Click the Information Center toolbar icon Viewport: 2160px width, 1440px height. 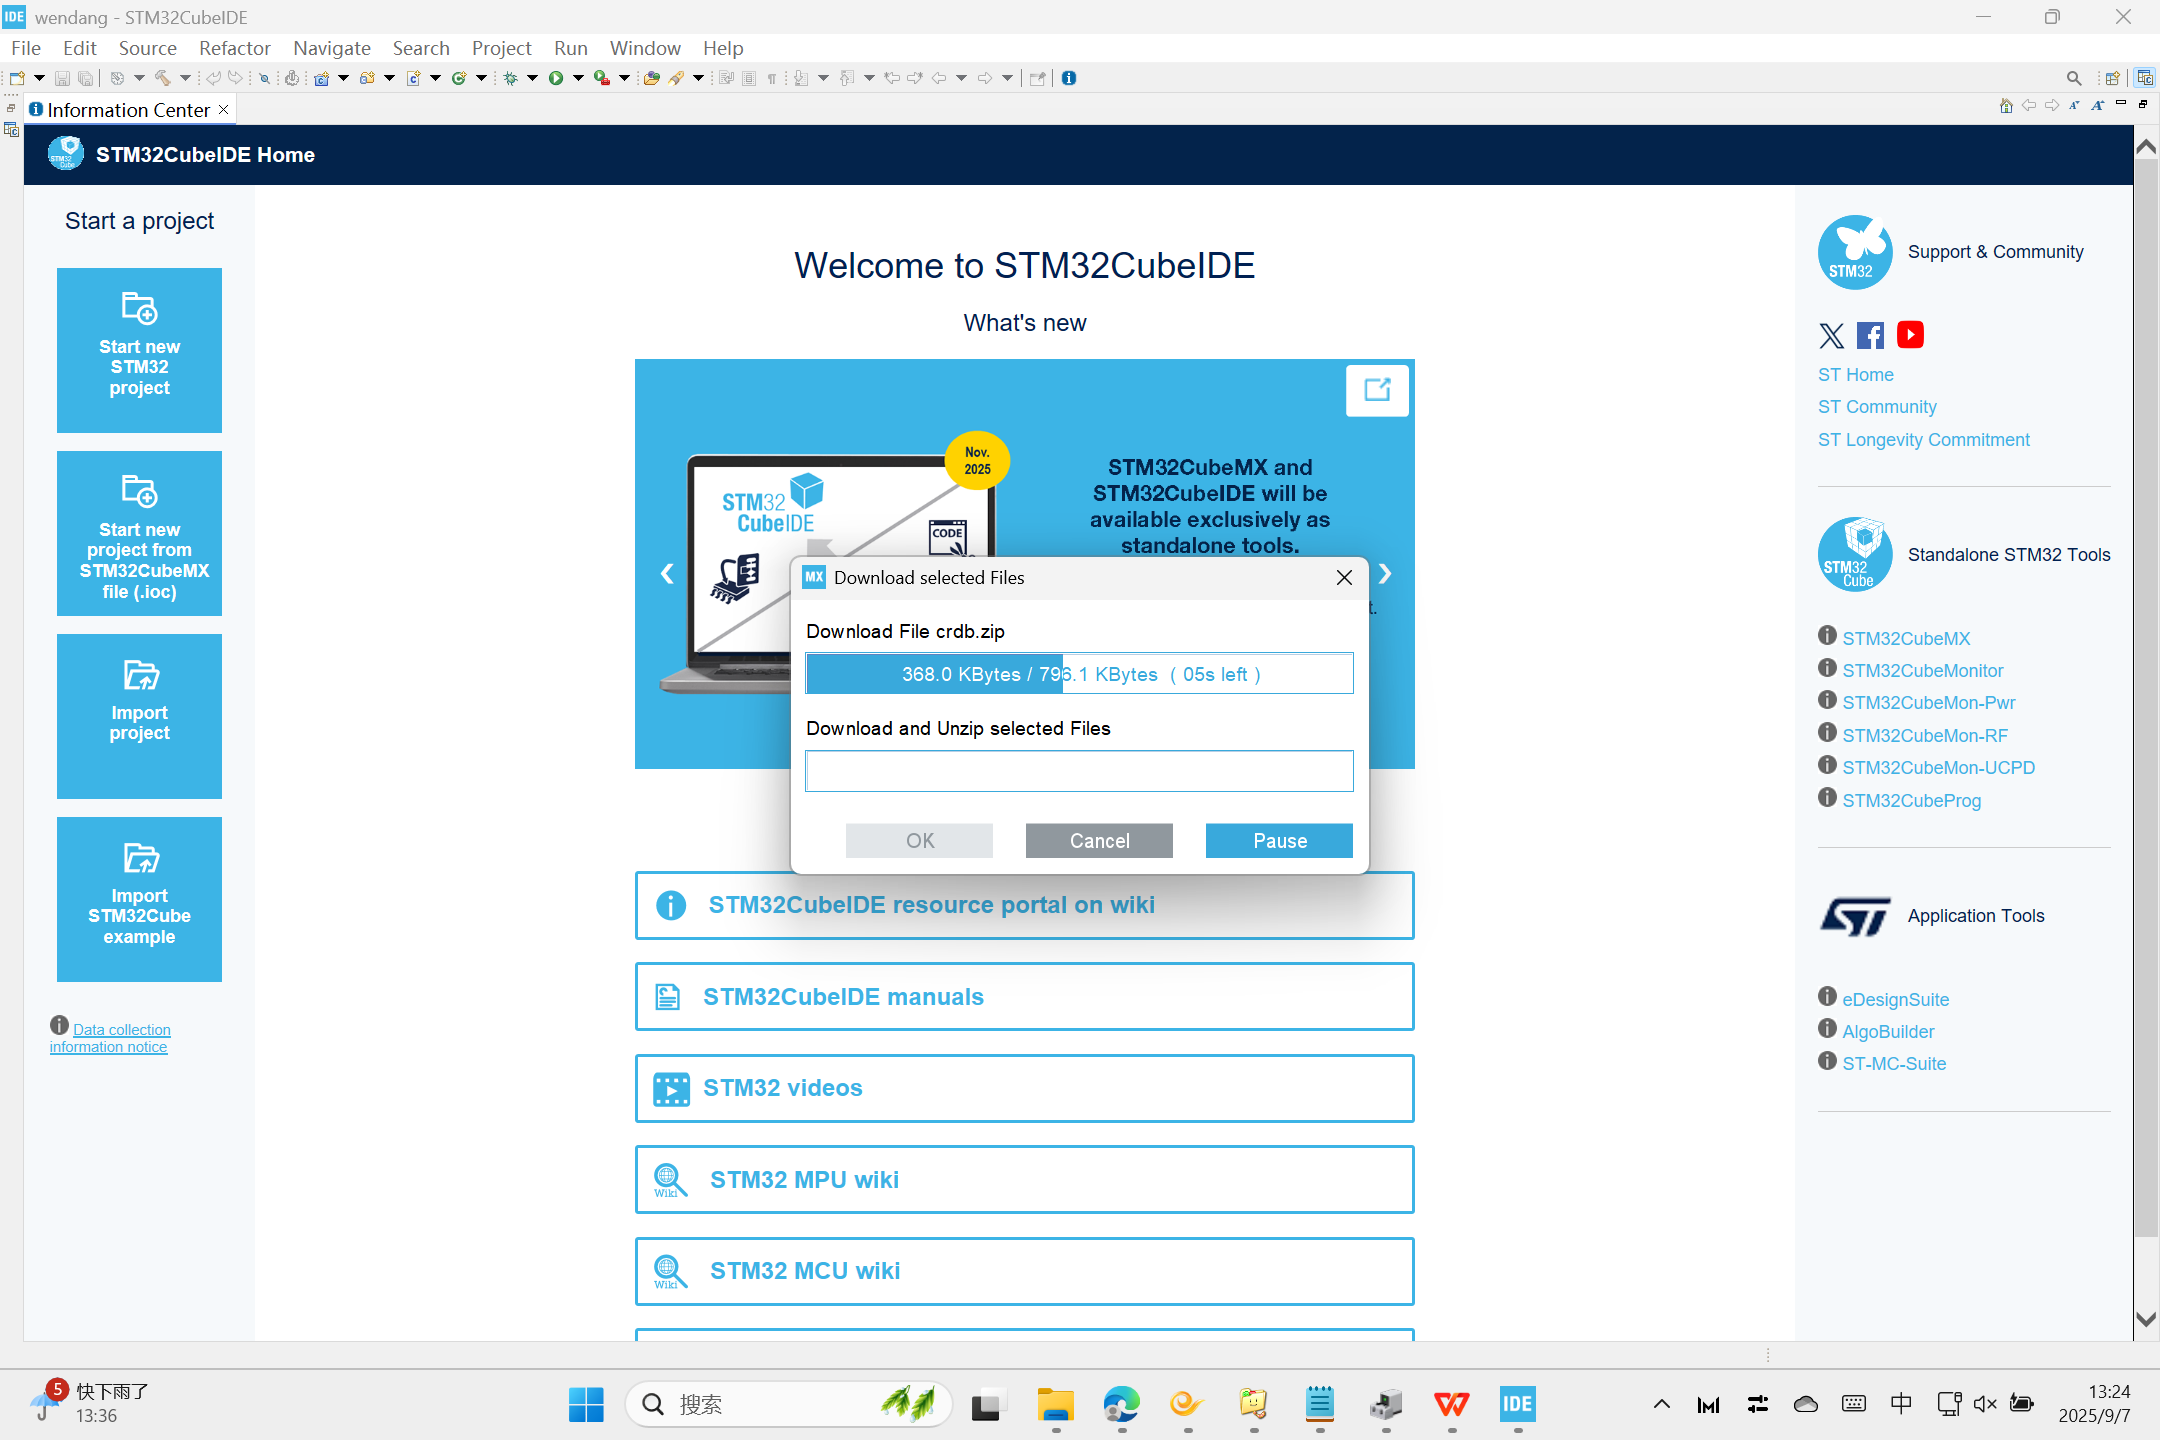(x=1069, y=78)
